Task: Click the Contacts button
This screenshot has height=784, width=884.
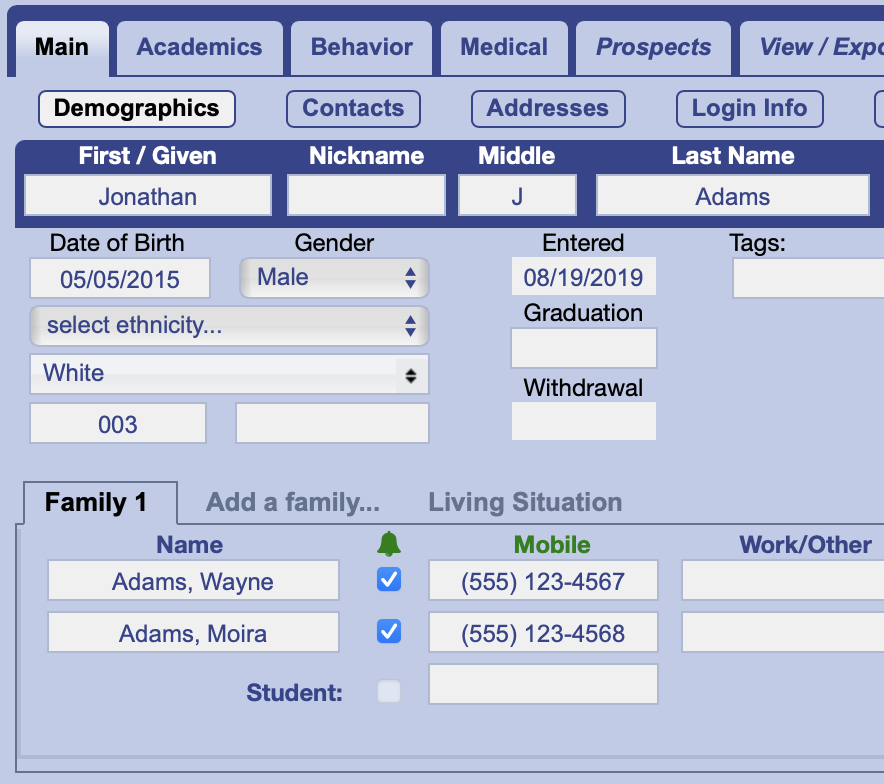Action: click(x=353, y=108)
